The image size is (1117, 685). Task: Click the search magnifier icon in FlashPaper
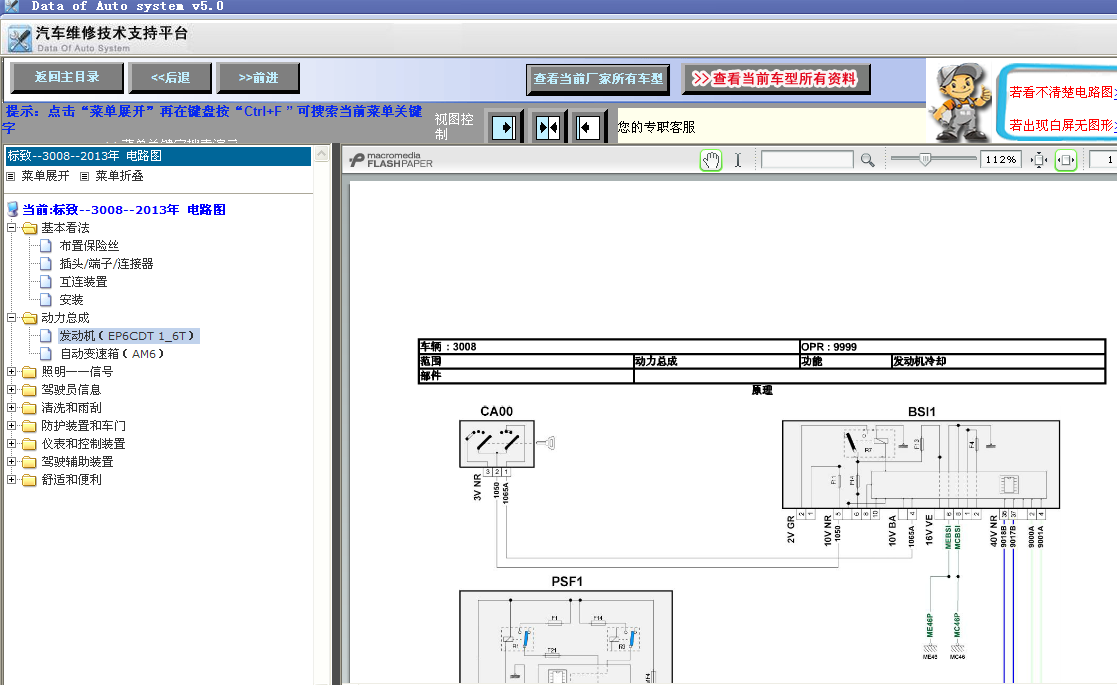tap(867, 160)
